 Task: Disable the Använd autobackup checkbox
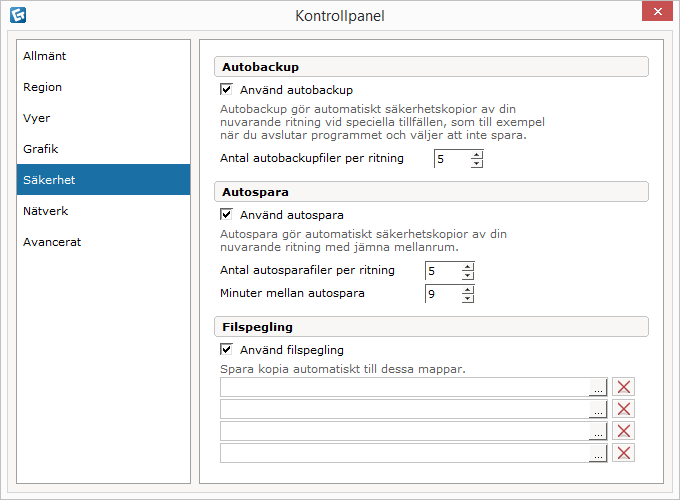click(x=226, y=89)
